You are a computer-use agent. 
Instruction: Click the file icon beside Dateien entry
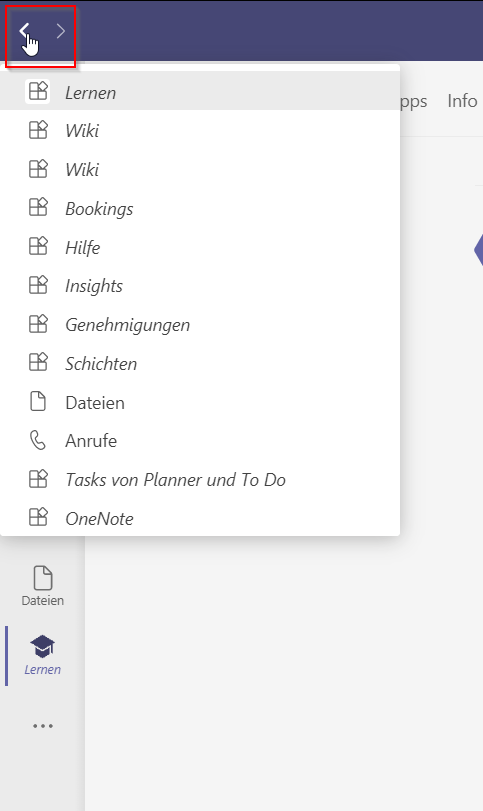click(x=38, y=402)
